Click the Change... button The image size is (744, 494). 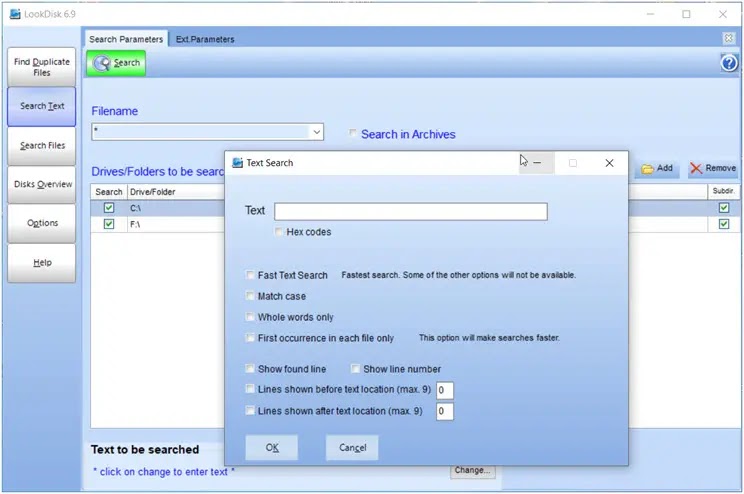coord(472,471)
